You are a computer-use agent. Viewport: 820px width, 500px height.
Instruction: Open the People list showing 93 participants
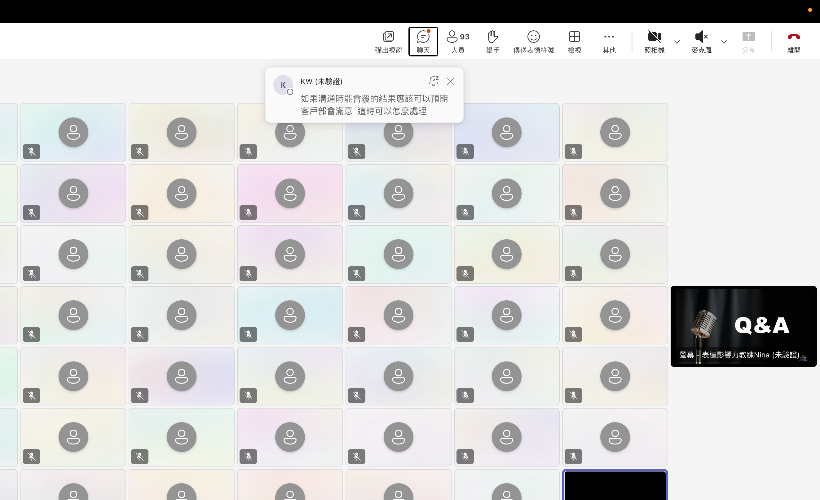457,40
